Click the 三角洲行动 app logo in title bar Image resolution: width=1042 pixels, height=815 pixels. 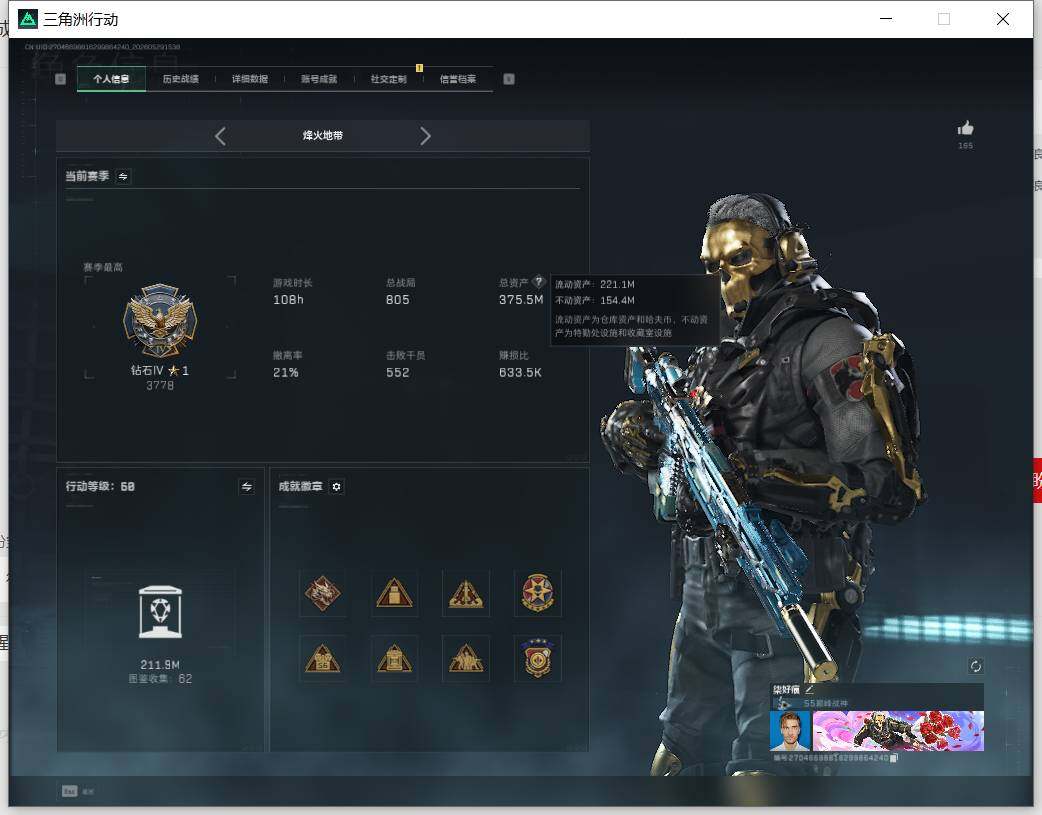28,19
